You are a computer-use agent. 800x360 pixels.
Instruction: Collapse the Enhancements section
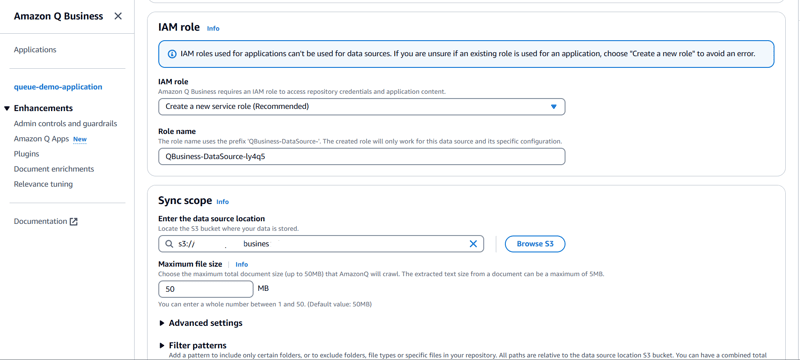point(7,108)
